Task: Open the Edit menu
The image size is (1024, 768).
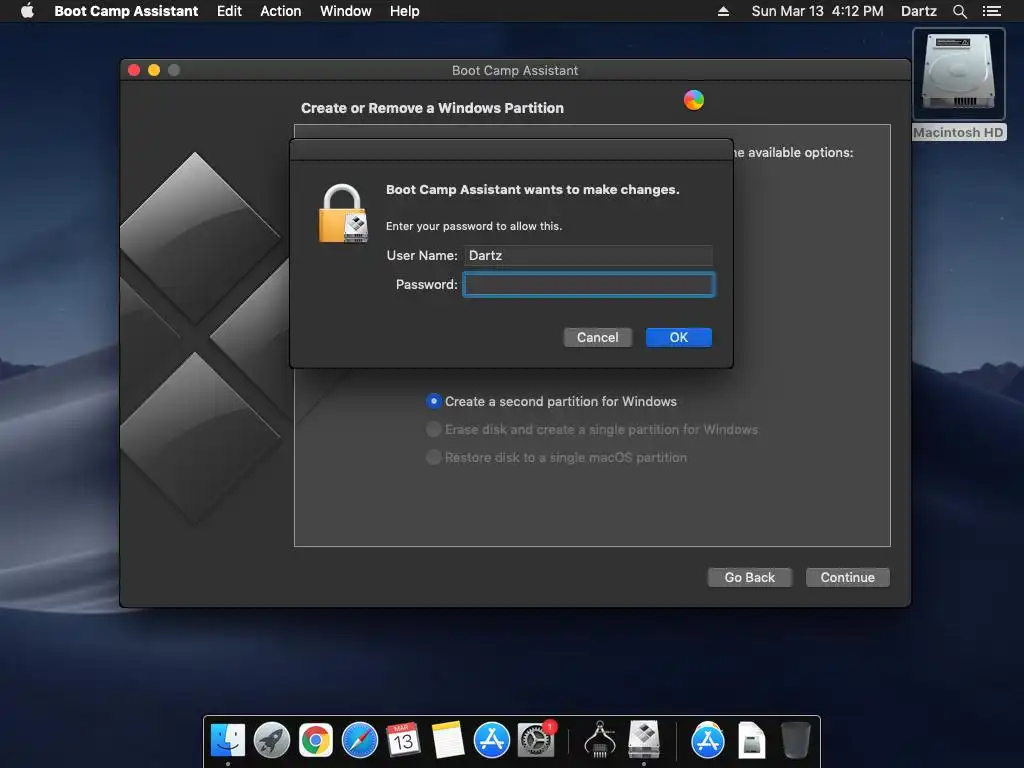Action: pos(229,11)
